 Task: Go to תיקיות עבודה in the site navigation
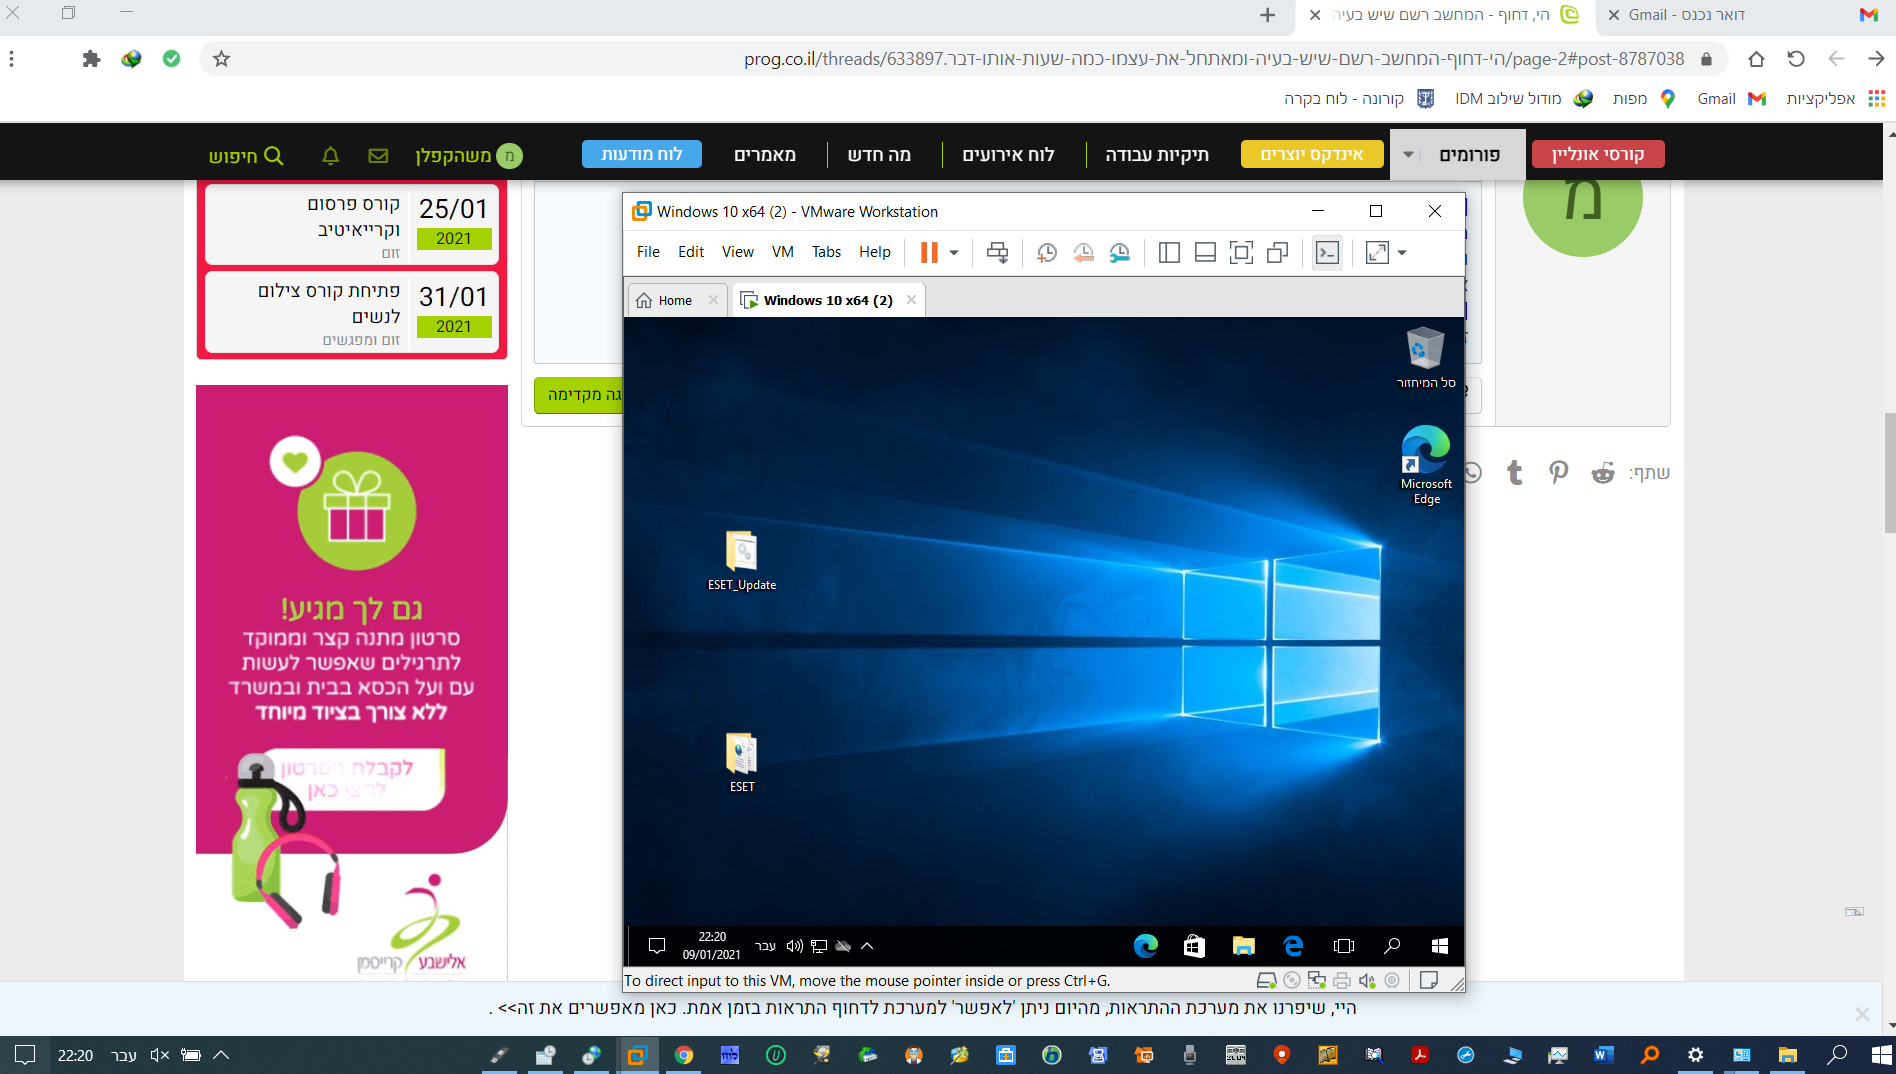pyautogui.click(x=1157, y=155)
